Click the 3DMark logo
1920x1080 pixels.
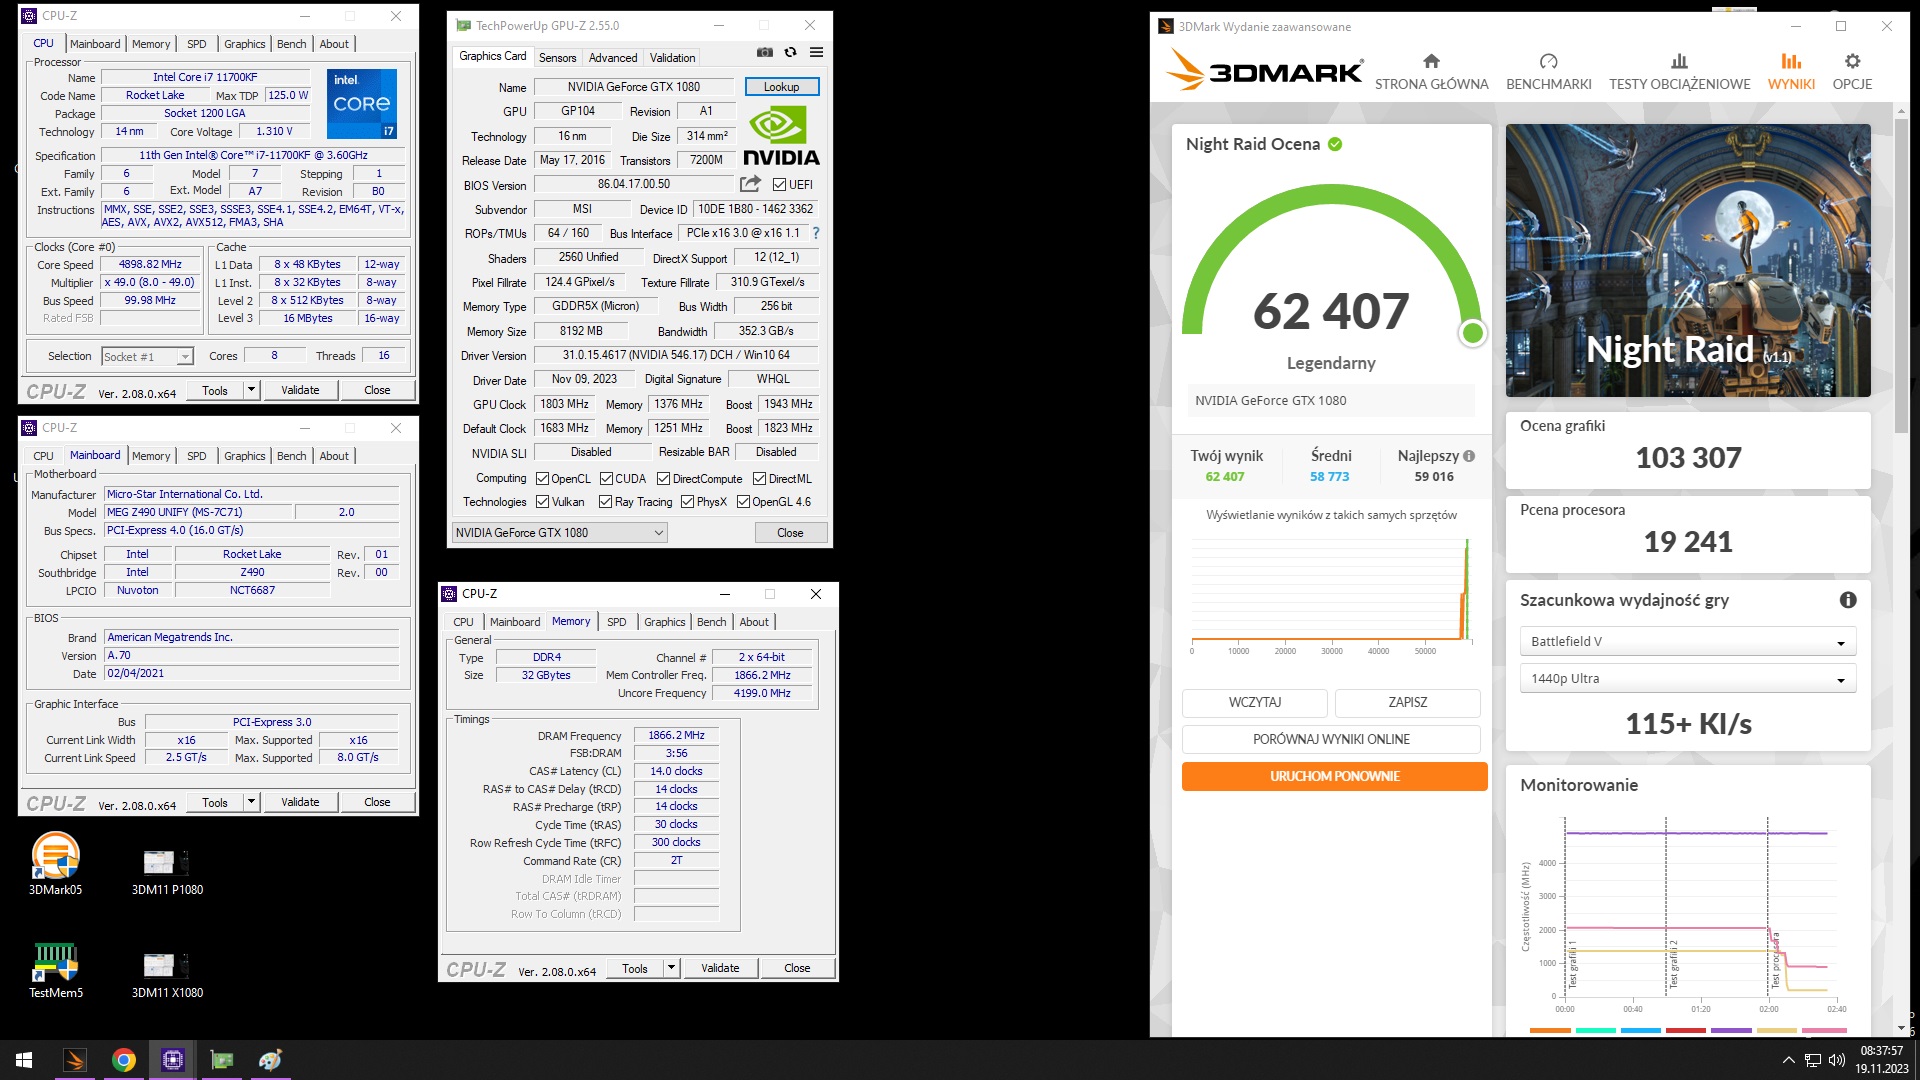click(x=1264, y=71)
